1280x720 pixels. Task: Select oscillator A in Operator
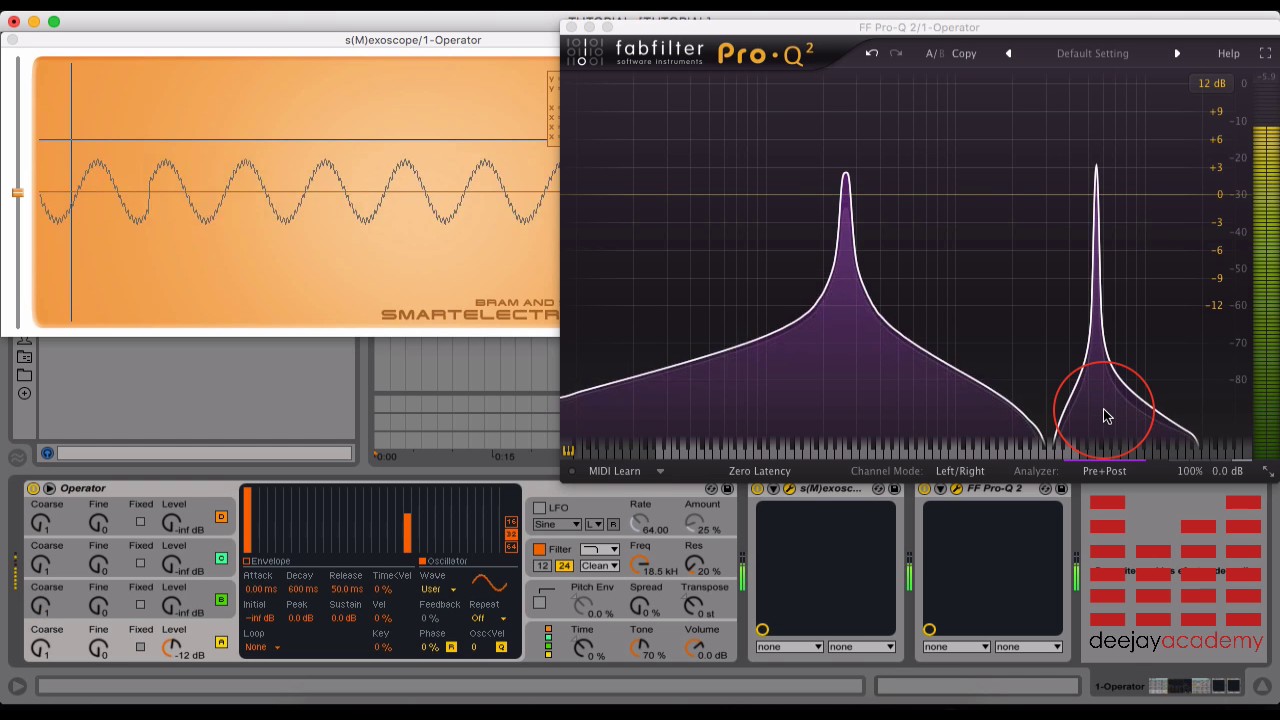(x=221, y=642)
